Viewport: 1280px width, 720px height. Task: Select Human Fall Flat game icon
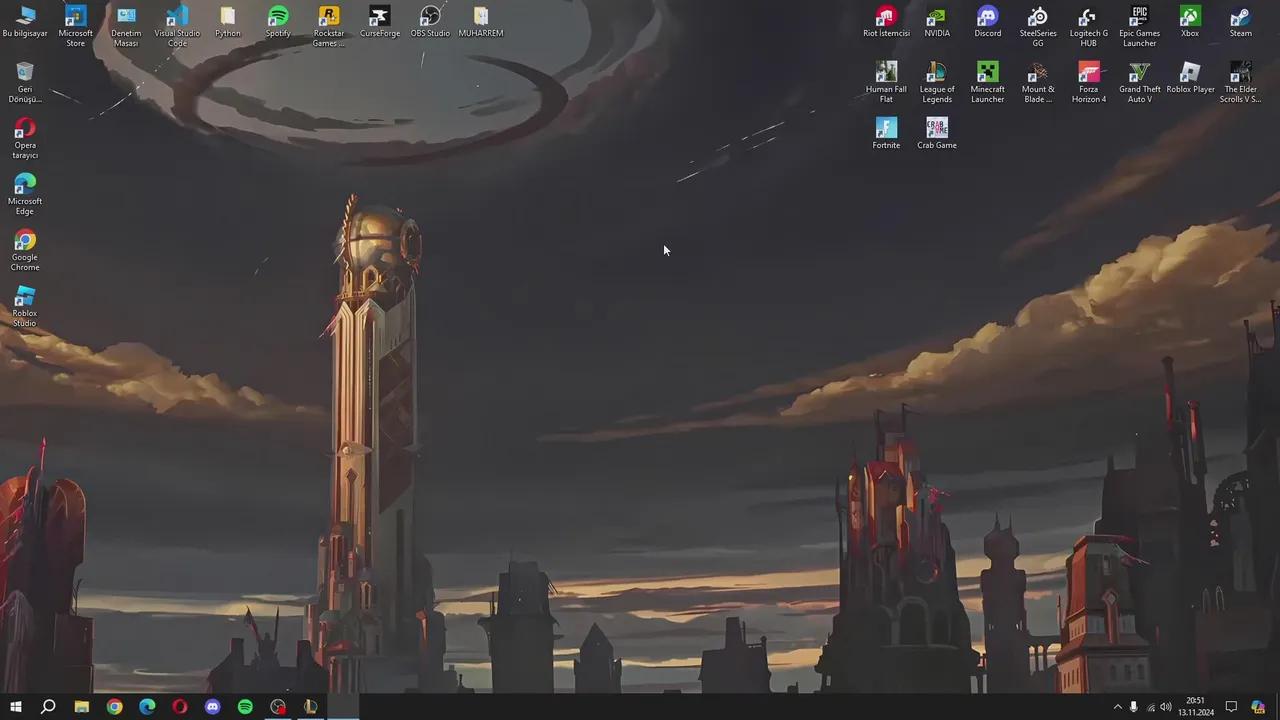tap(886, 83)
